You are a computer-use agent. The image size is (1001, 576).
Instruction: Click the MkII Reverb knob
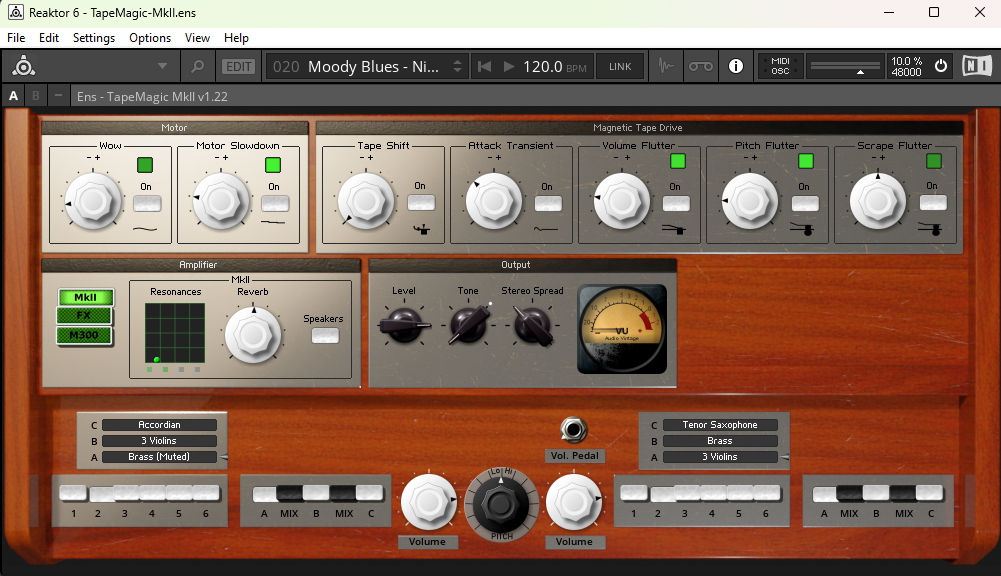click(253, 335)
